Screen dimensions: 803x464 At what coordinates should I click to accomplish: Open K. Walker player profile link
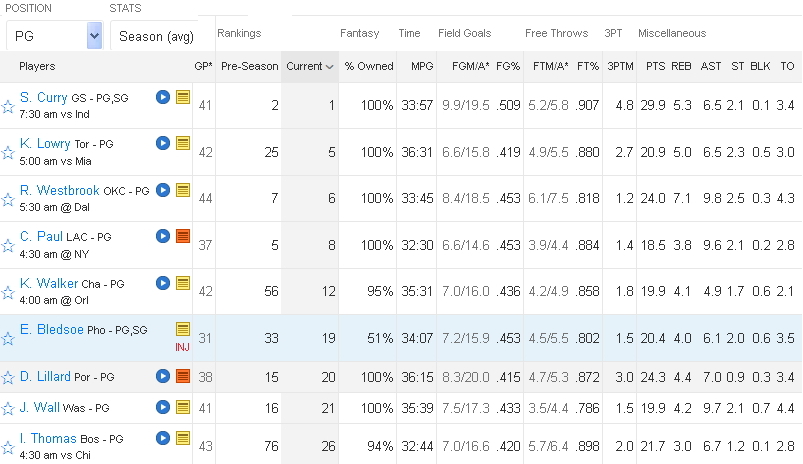(x=49, y=283)
